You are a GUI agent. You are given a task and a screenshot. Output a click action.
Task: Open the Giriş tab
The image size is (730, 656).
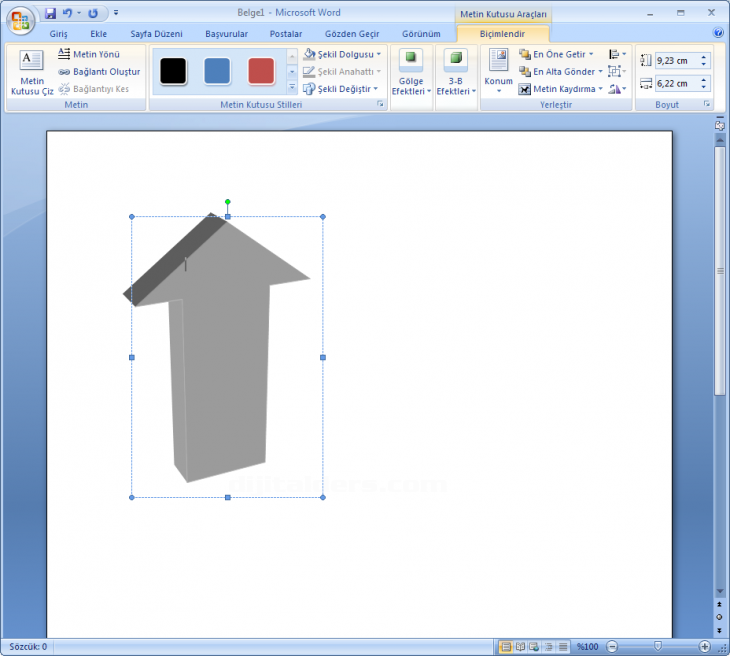coord(59,34)
